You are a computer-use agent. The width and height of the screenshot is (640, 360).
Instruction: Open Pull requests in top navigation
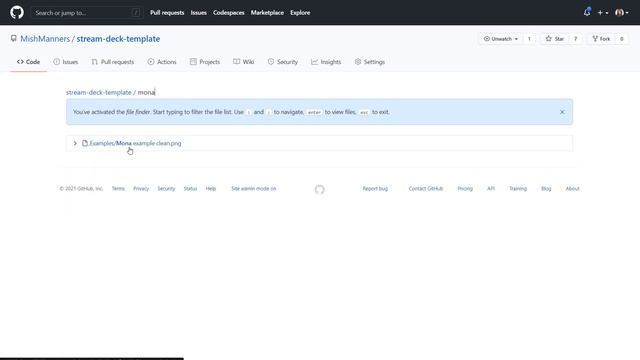[167, 13]
